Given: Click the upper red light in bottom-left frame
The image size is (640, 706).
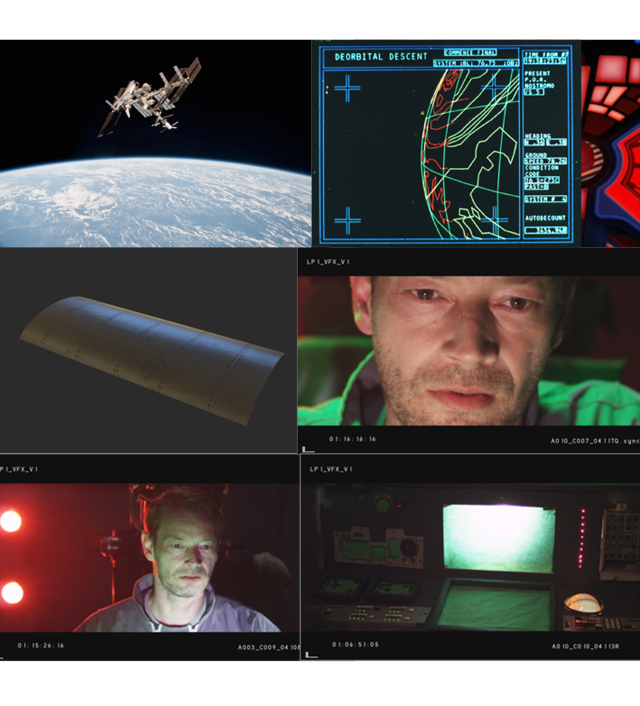Looking at the screenshot, I should click(x=11, y=521).
